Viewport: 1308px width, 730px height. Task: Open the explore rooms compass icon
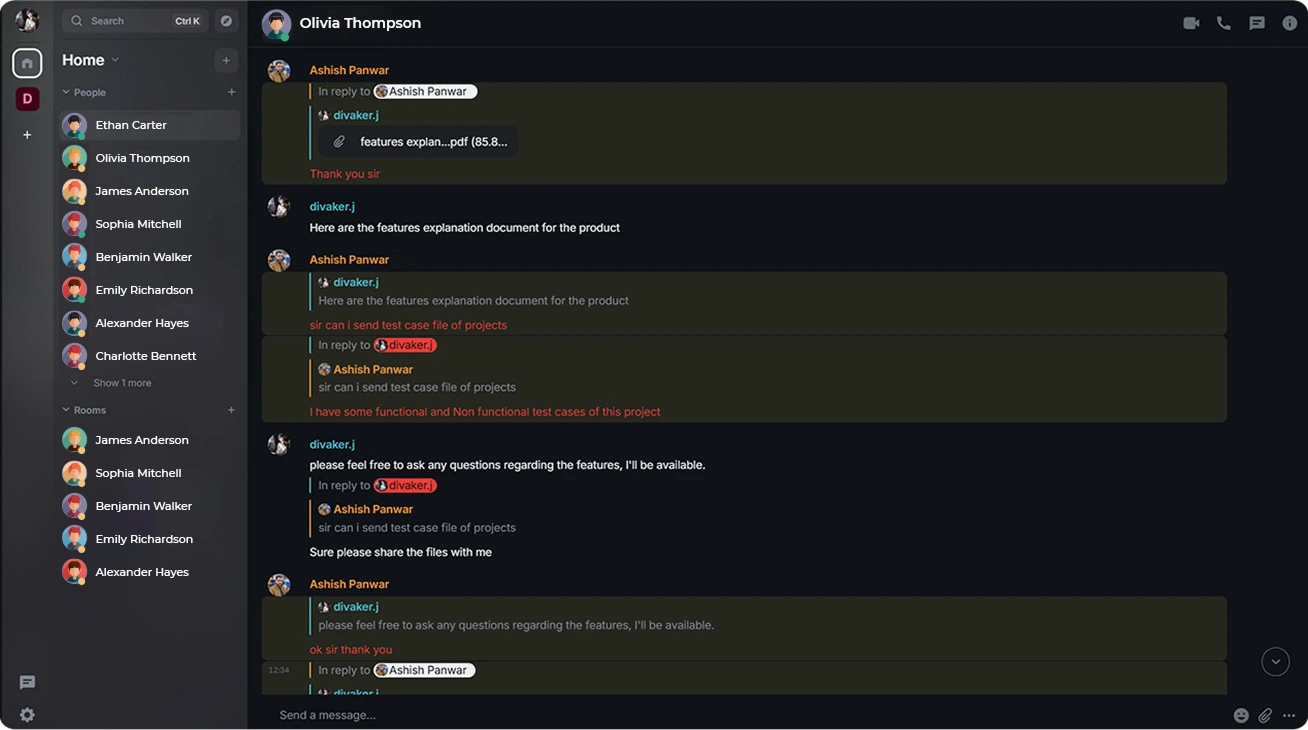click(x=227, y=21)
